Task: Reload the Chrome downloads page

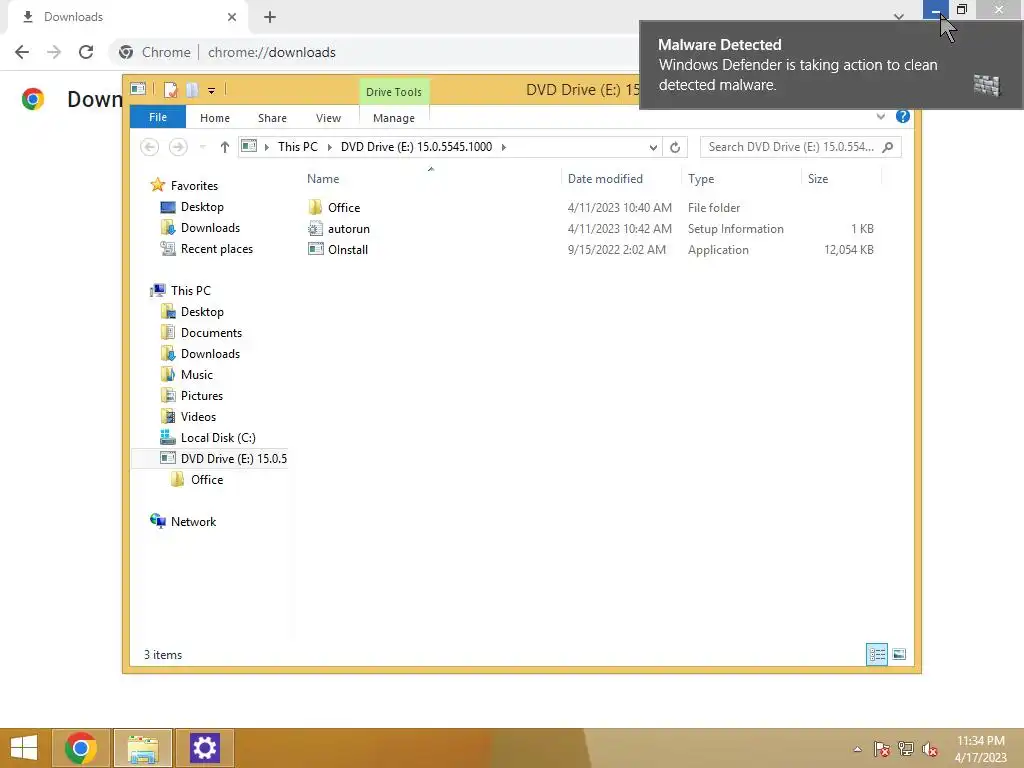Action: [x=86, y=52]
